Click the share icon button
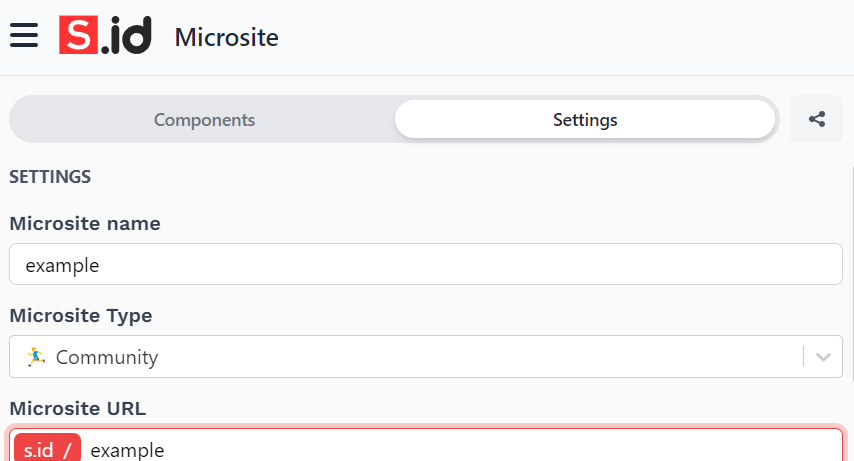The image size is (854, 461). click(817, 120)
